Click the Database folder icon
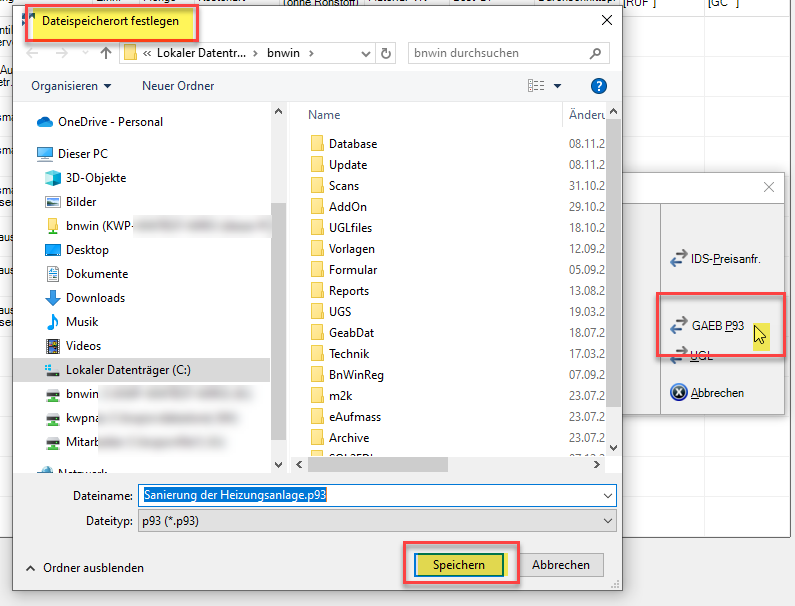 coord(317,144)
